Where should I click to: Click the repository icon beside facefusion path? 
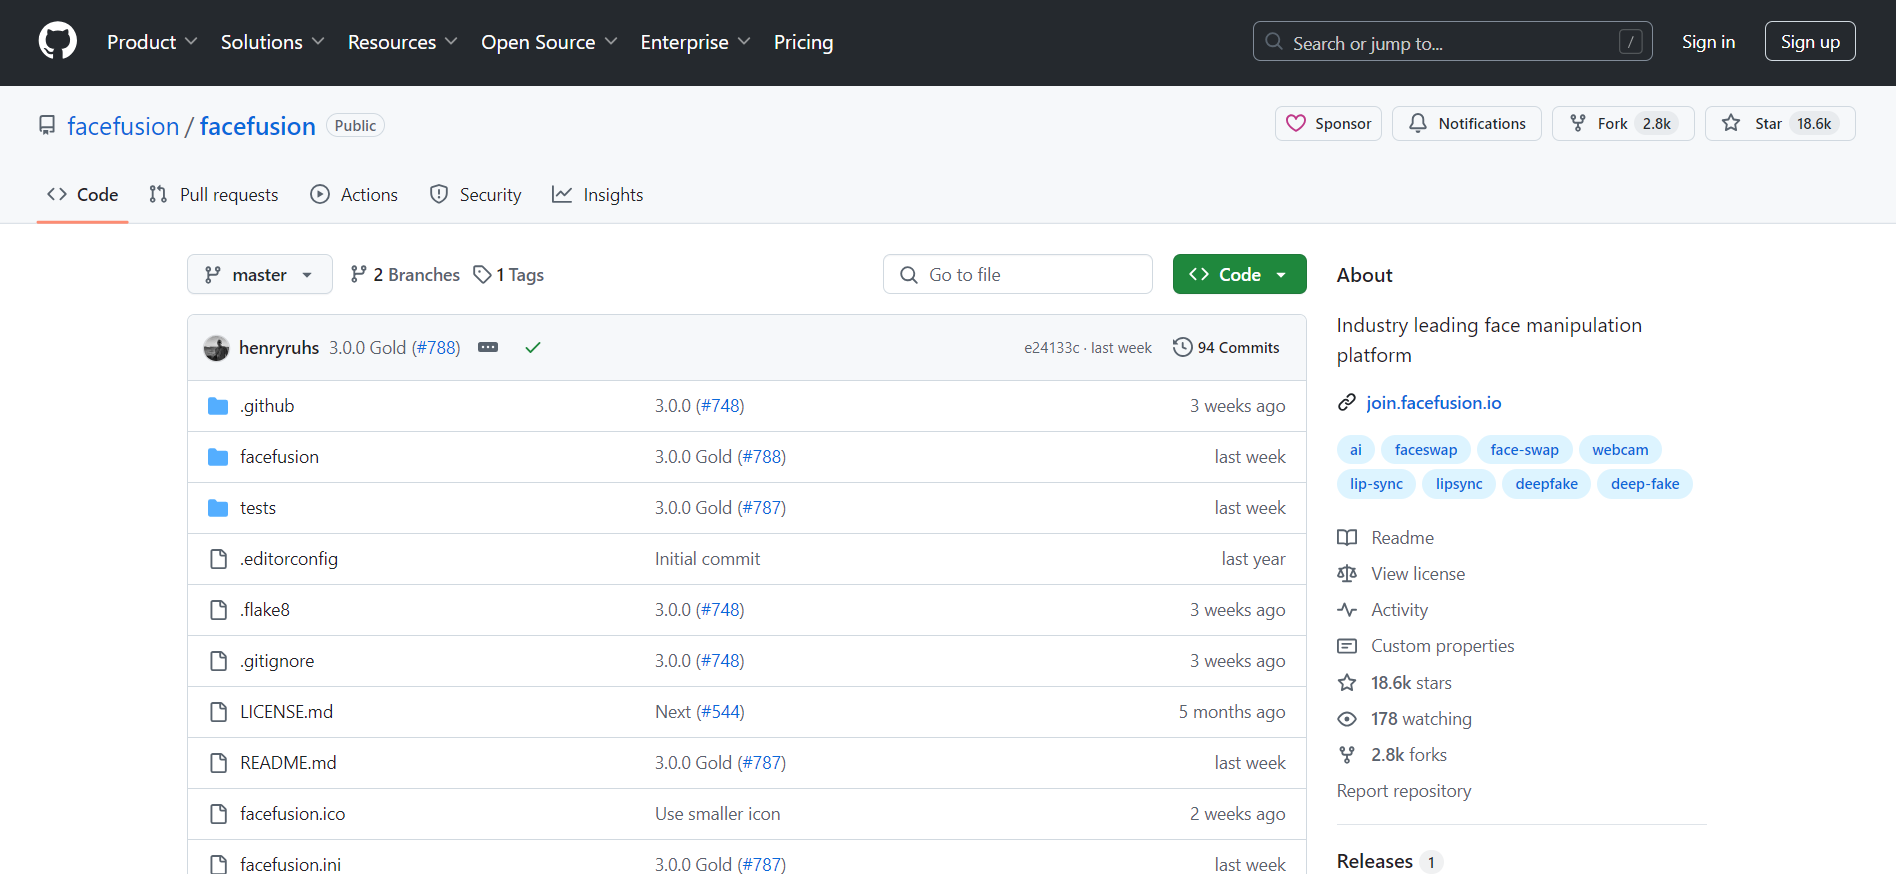tap(47, 125)
